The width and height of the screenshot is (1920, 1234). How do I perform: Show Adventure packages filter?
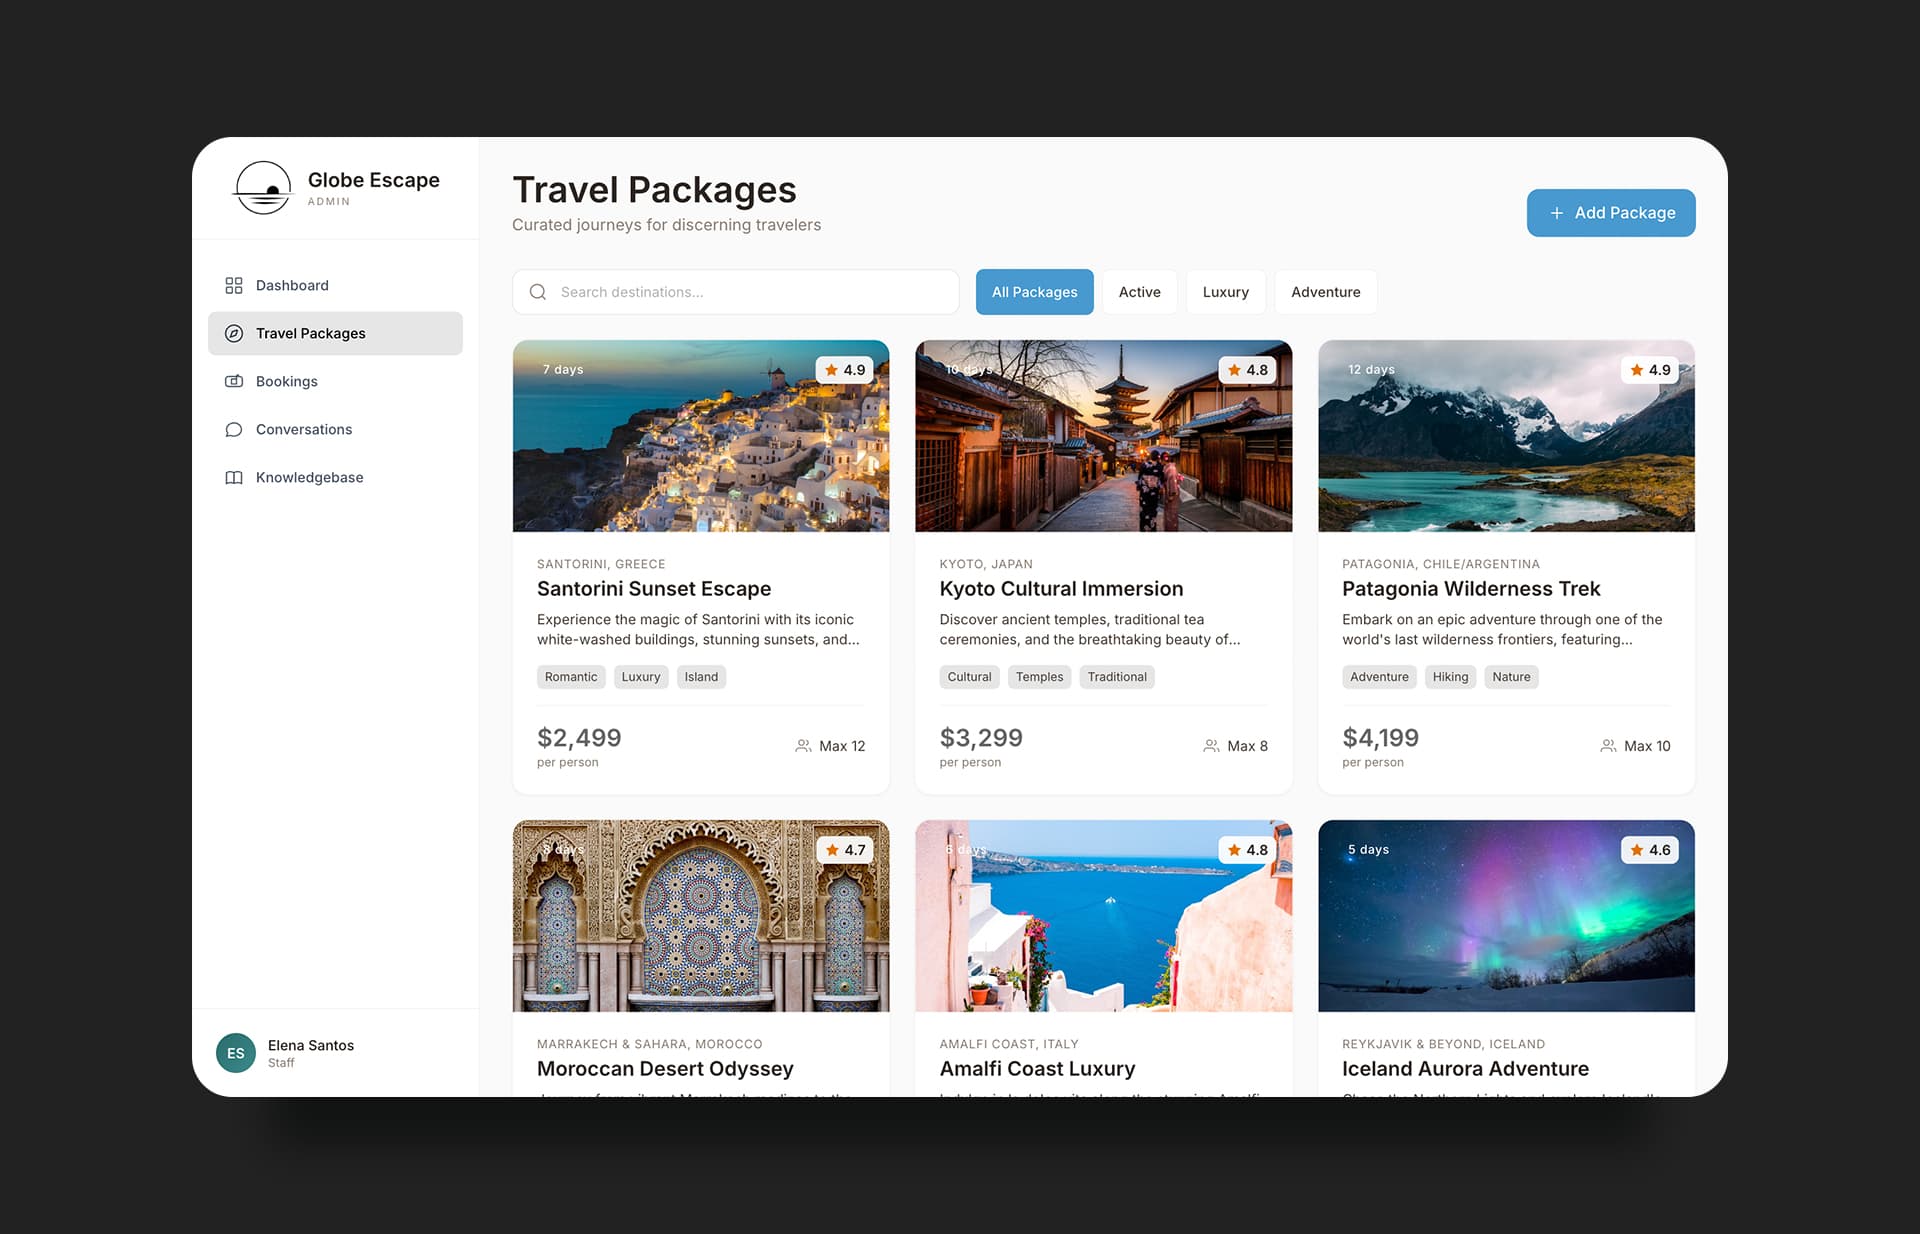1325,292
